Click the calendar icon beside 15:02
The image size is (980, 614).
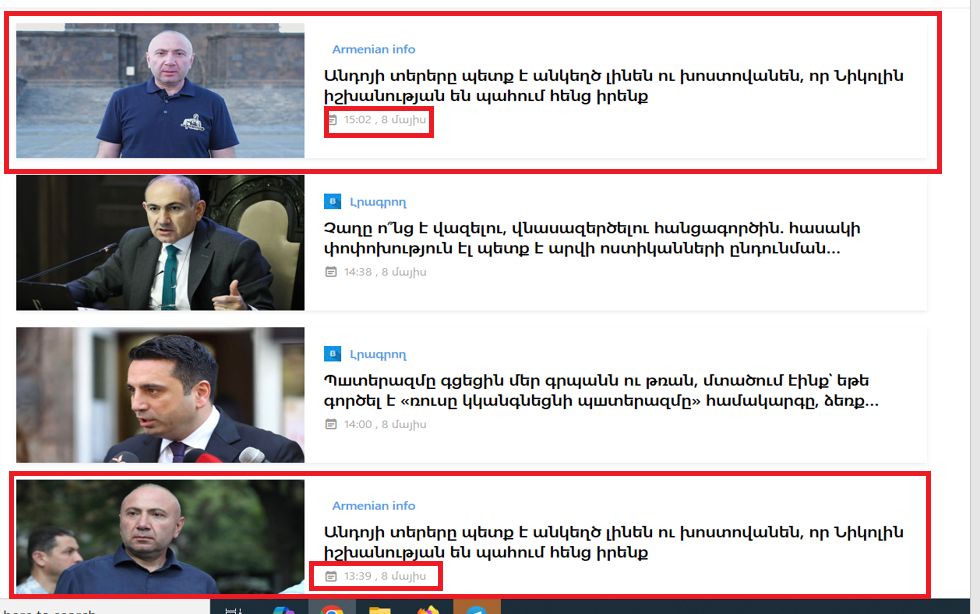(x=332, y=119)
